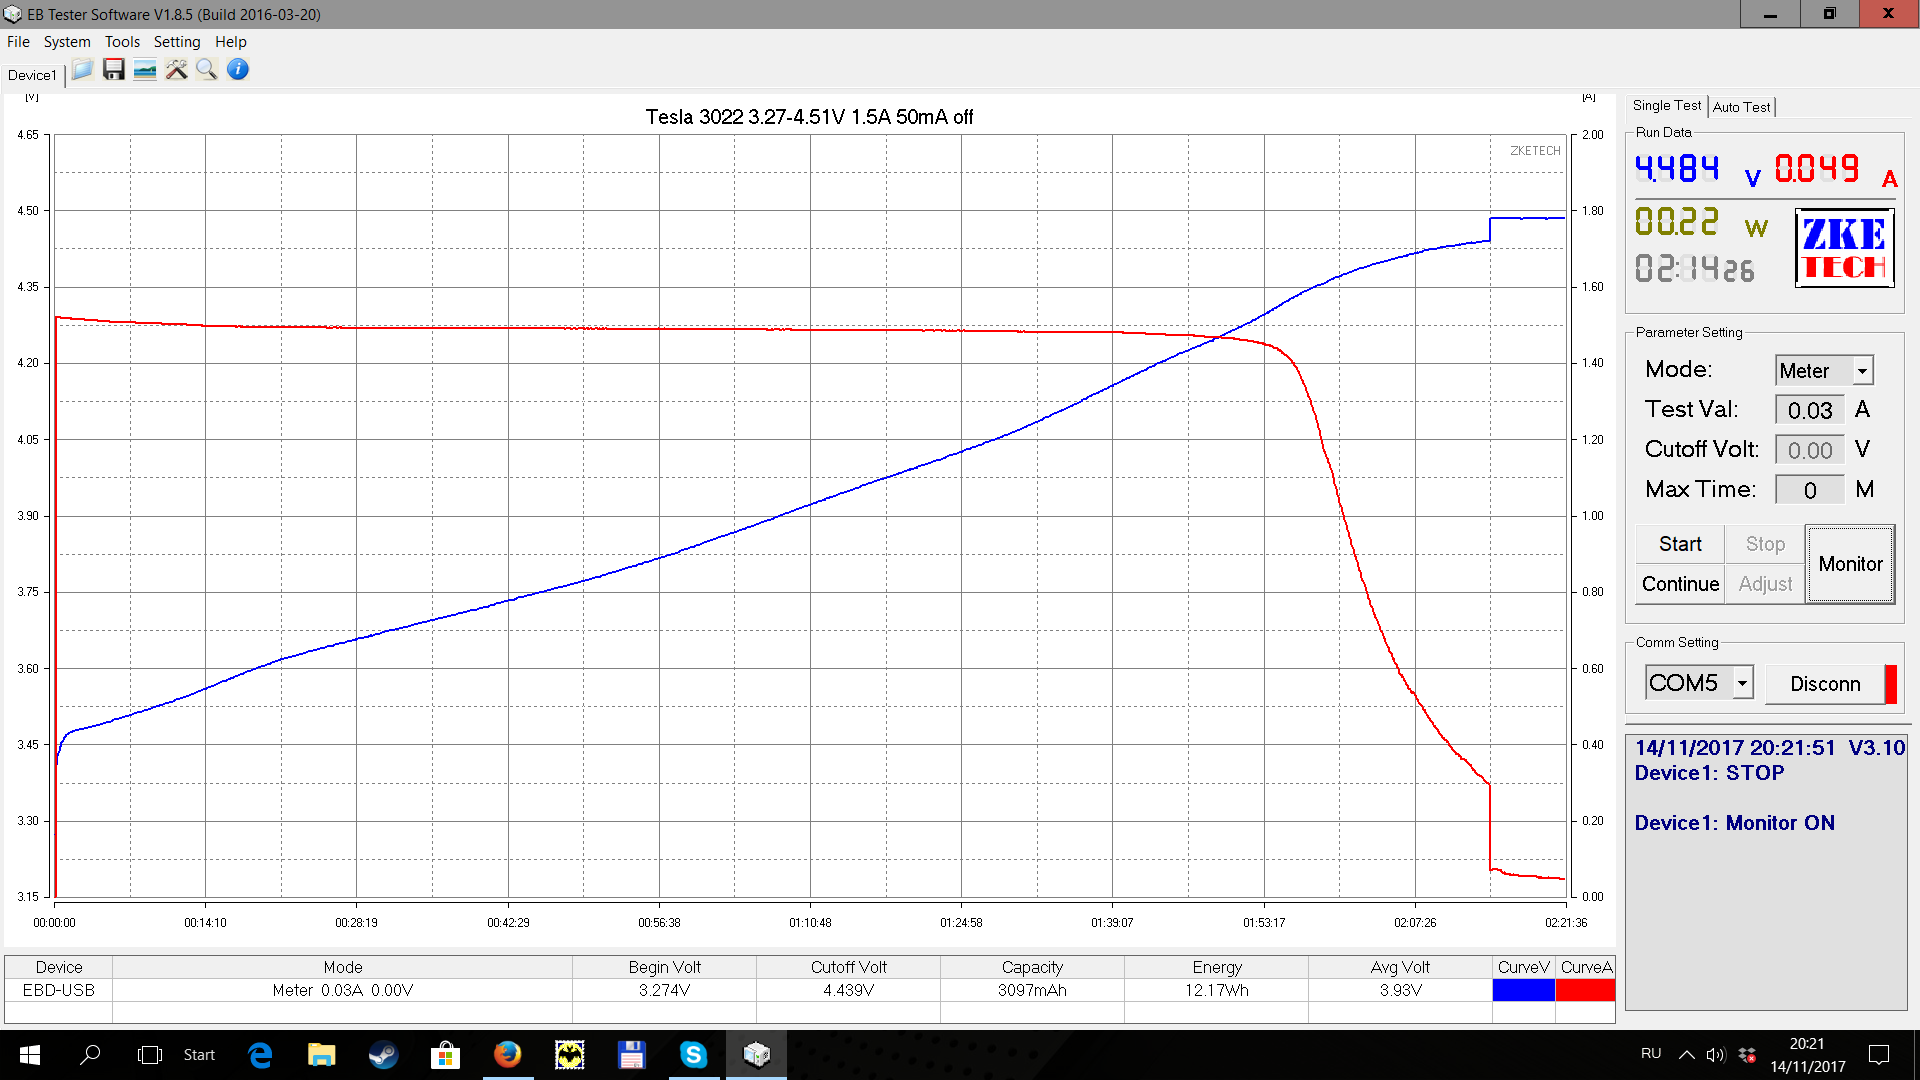
Task: Open the Setting menu
Action: [x=177, y=42]
